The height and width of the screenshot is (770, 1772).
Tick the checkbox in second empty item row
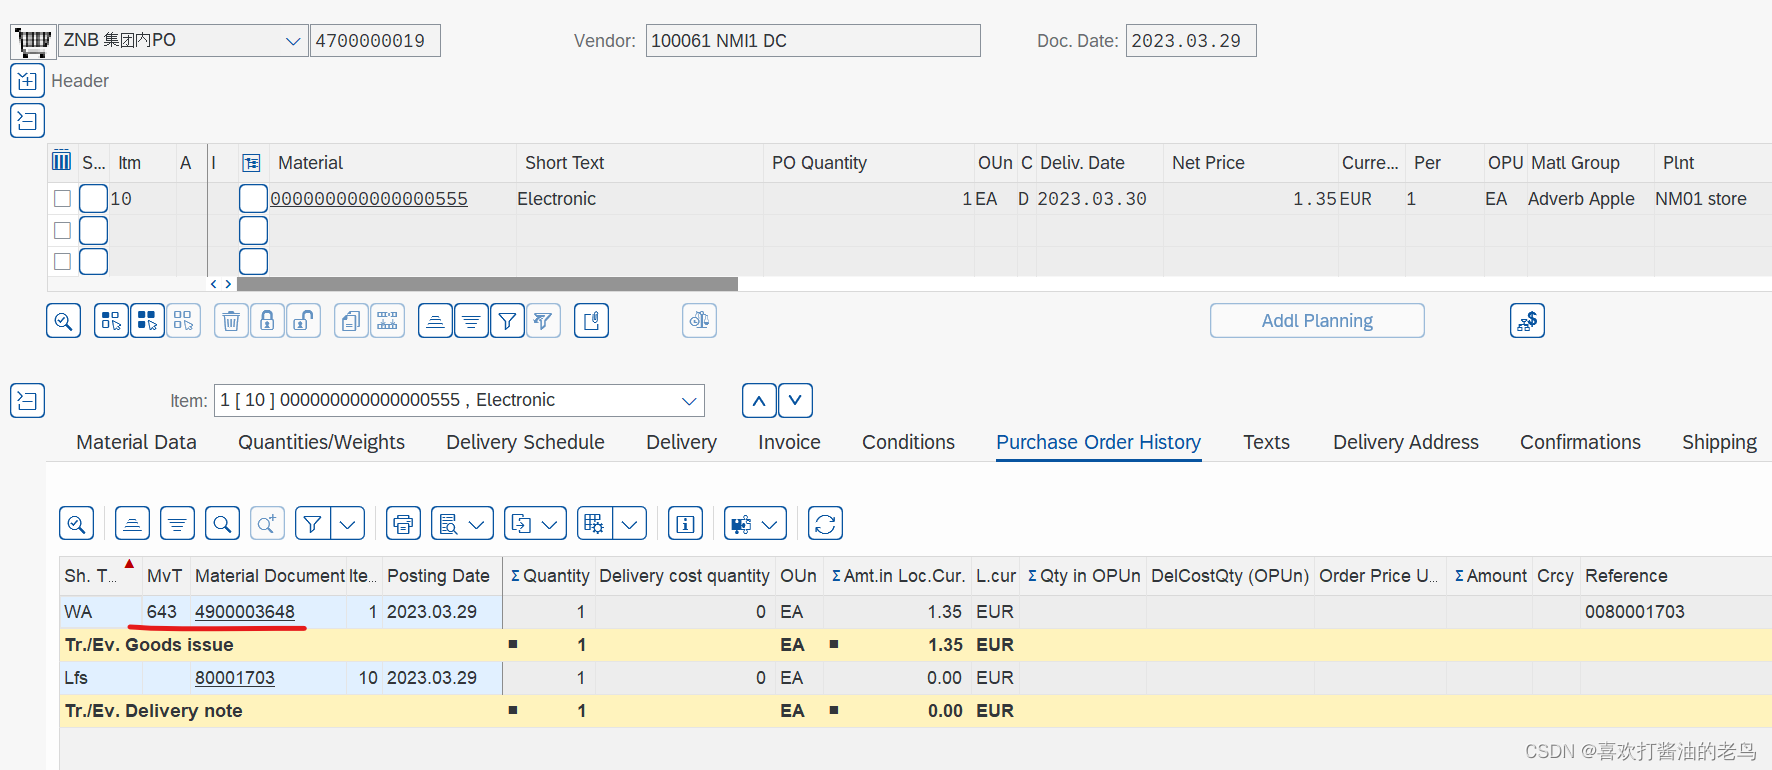tap(62, 231)
